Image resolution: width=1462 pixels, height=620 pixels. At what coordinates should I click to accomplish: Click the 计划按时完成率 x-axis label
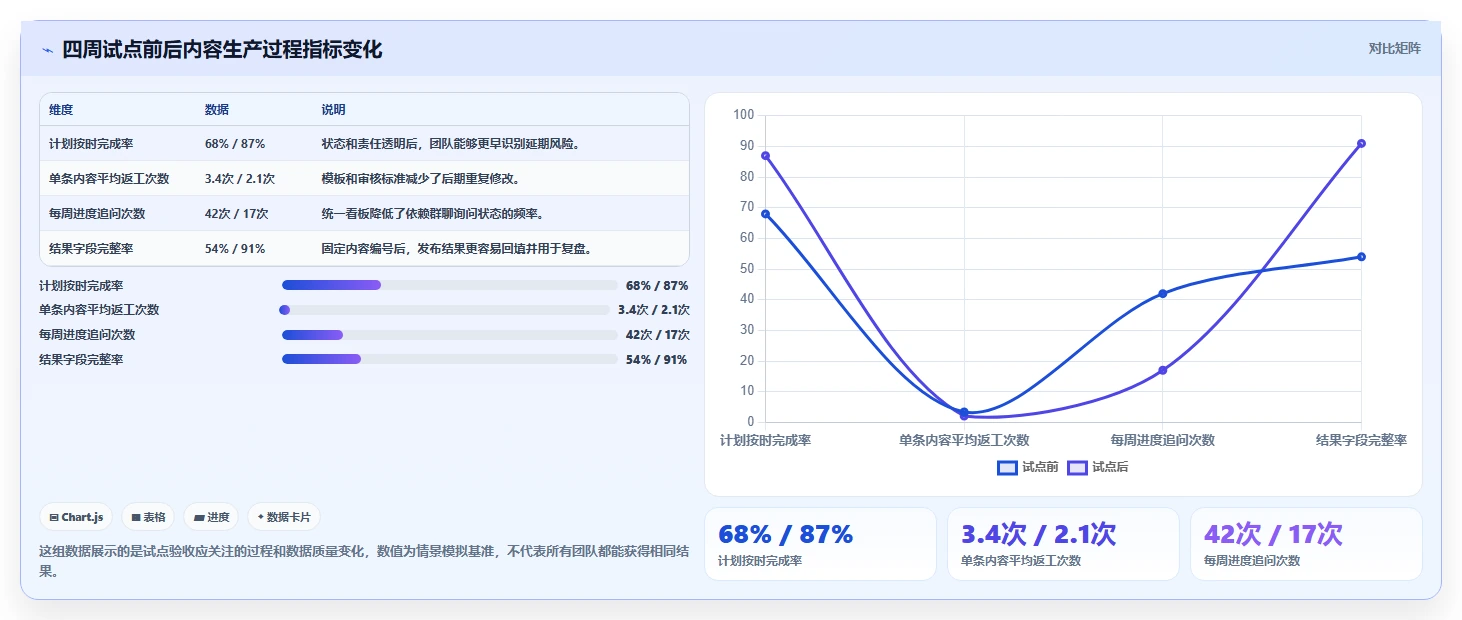pyautogui.click(x=765, y=440)
